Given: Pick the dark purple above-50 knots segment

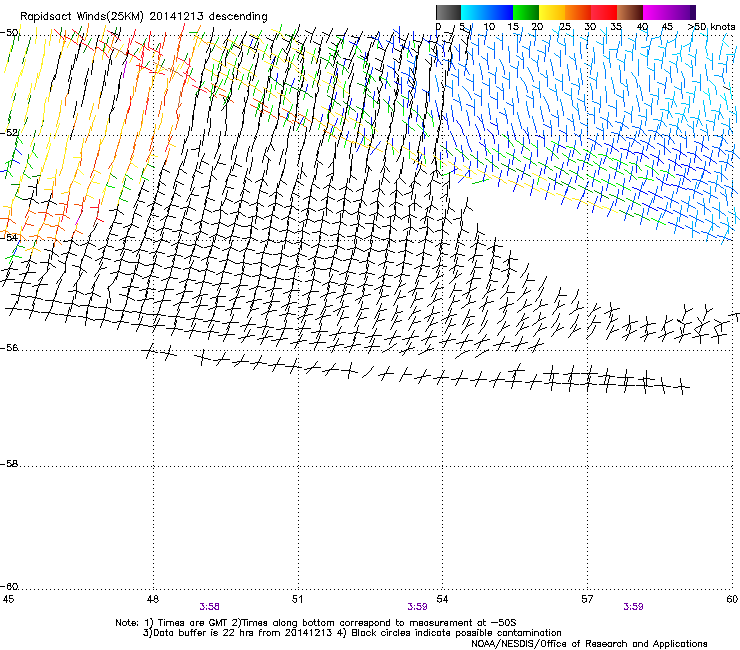Looking at the screenshot, I should tap(693, 12).
